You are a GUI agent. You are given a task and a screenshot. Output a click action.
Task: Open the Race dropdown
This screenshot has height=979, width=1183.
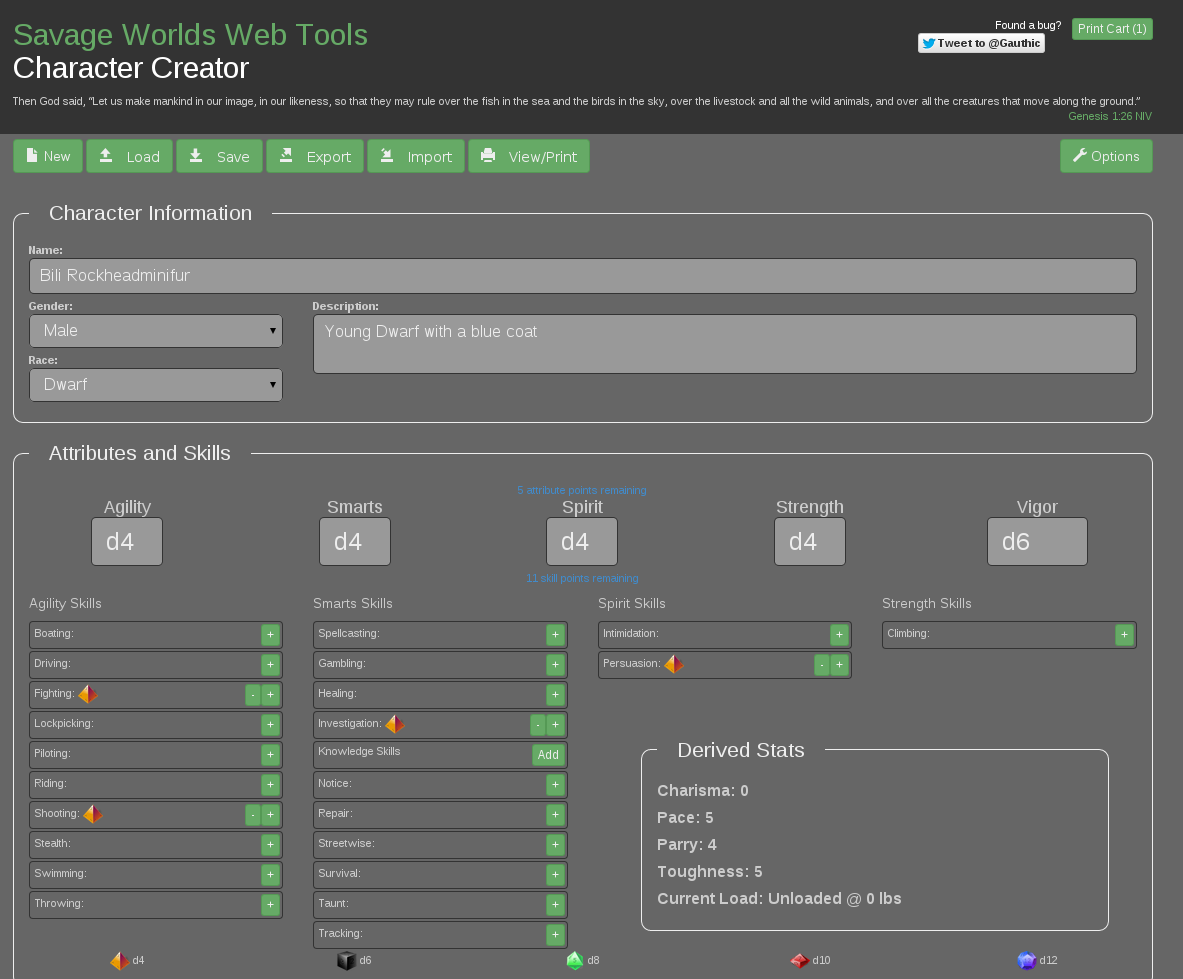155,385
